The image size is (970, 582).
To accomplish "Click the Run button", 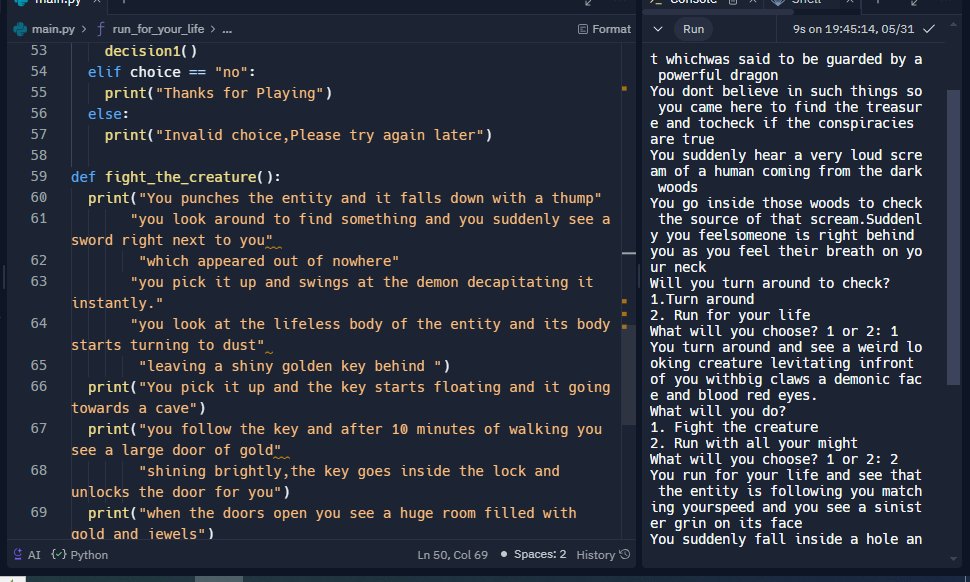I will 692,29.
